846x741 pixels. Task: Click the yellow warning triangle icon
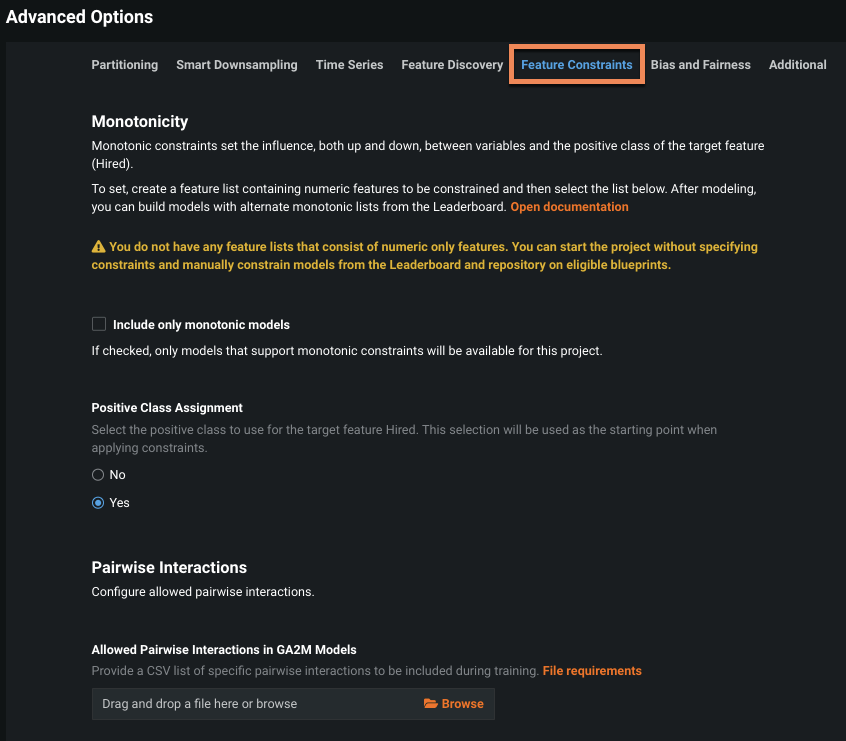(x=98, y=247)
